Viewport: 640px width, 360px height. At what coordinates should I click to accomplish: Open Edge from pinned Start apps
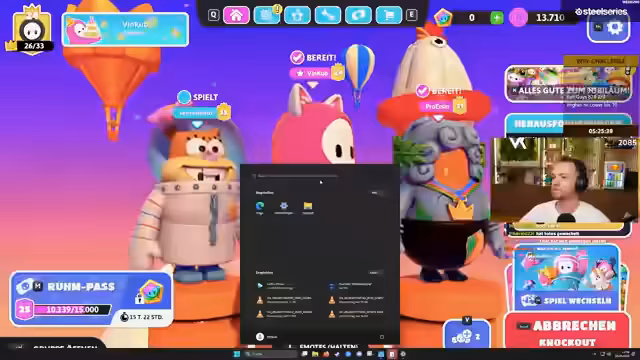pyautogui.click(x=260, y=207)
